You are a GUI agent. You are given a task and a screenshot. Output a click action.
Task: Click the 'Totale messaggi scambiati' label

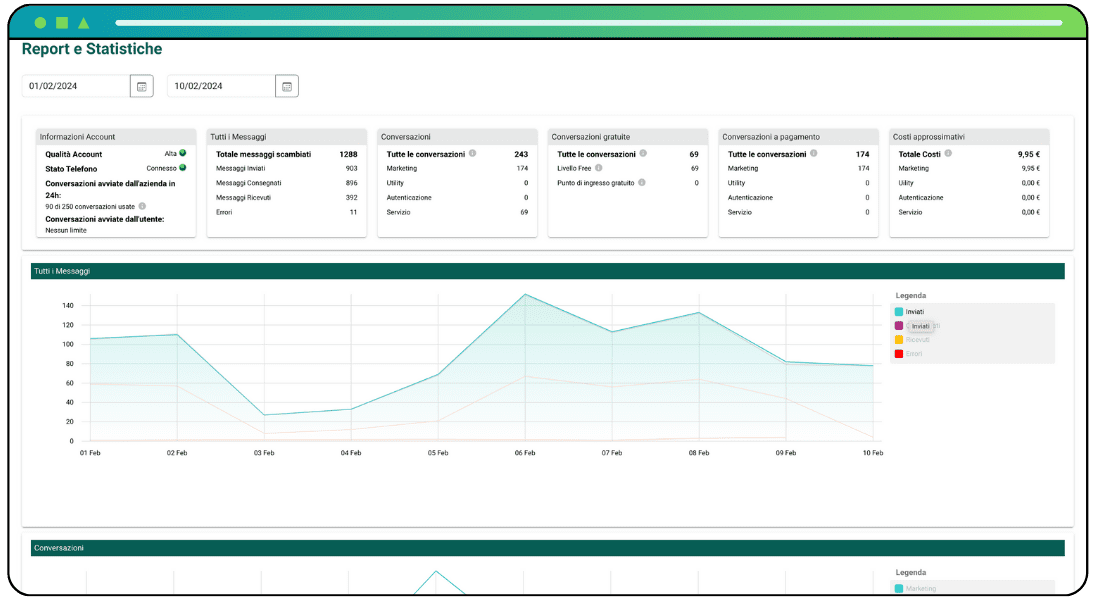[x=263, y=154]
